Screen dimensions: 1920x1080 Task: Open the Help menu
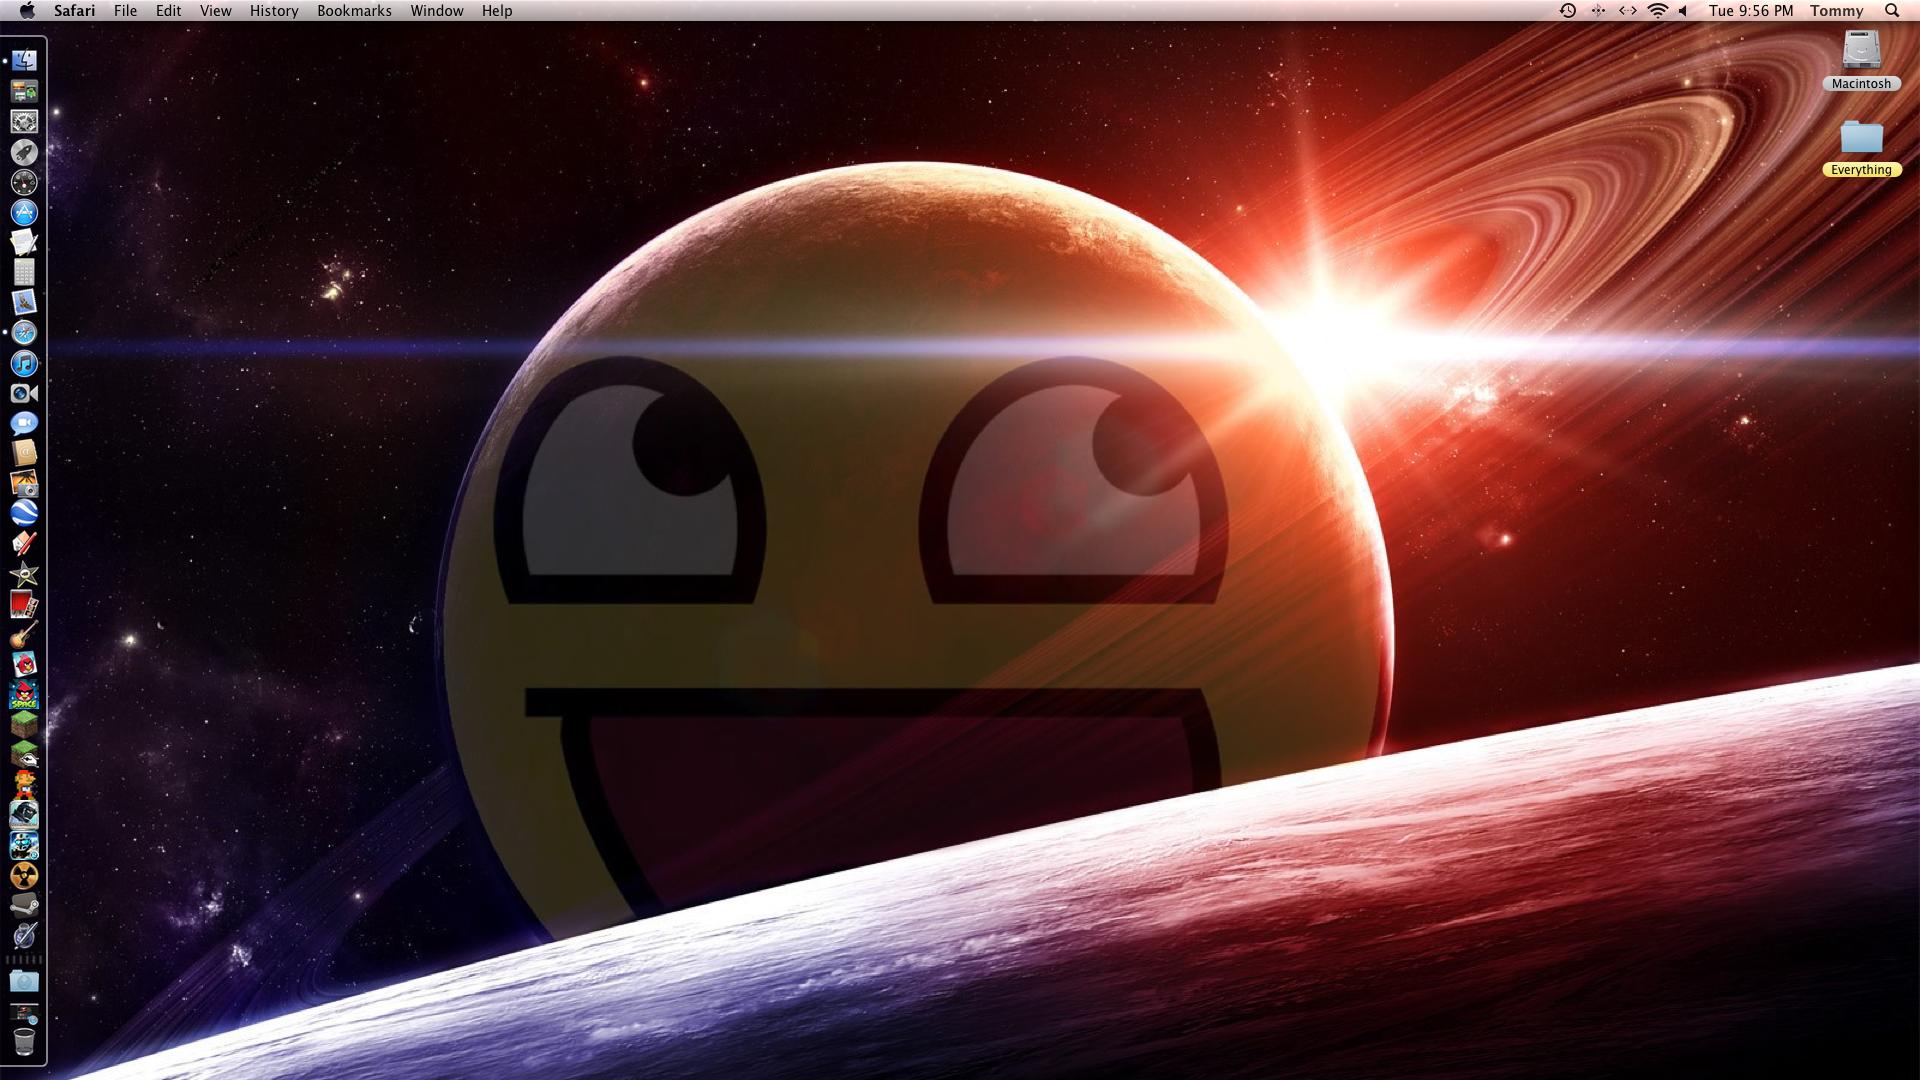point(497,10)
